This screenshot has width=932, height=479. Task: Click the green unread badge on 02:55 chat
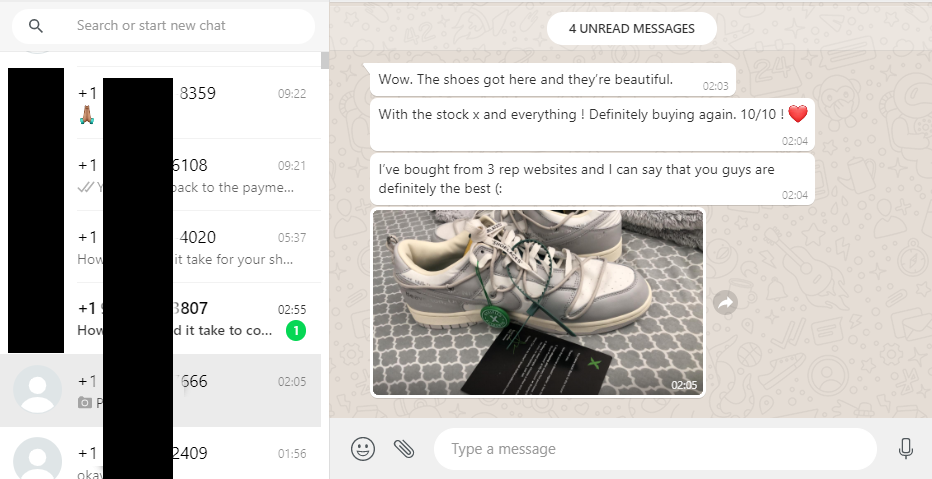(295, 331)
